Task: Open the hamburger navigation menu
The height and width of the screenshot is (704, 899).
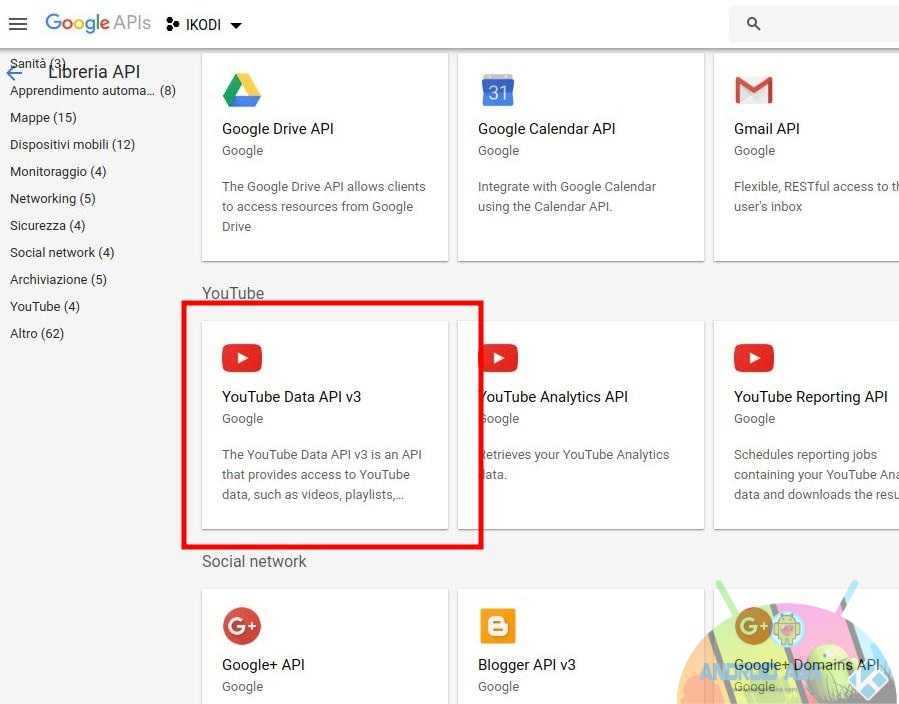Action: 18,24
